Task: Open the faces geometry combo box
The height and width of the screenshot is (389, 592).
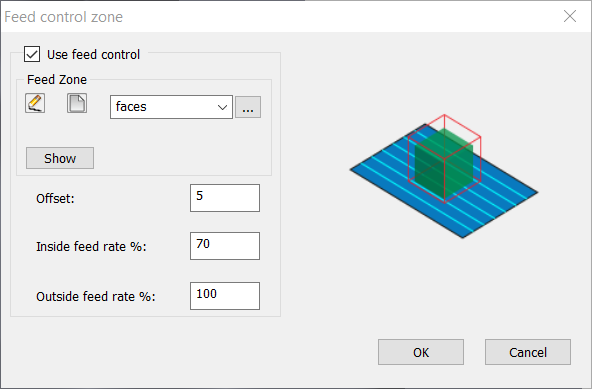Action: [x=171, y=107]
